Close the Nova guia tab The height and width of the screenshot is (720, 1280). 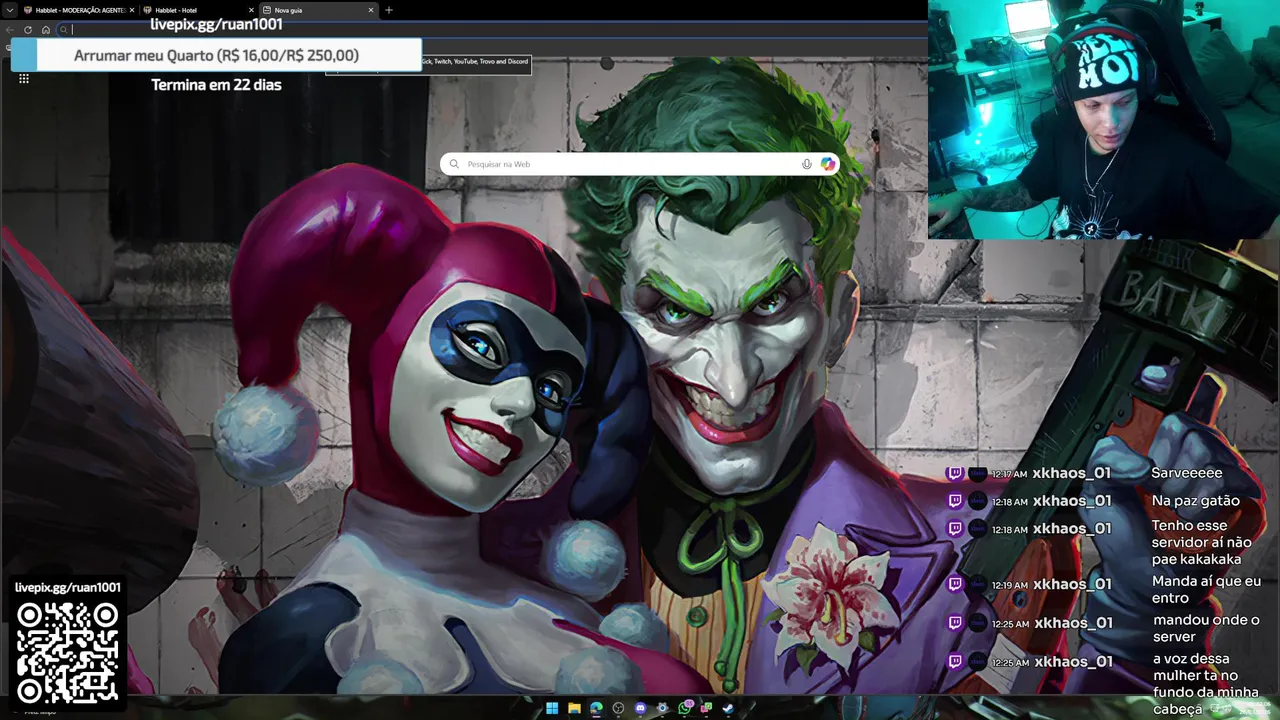[371, 10]
